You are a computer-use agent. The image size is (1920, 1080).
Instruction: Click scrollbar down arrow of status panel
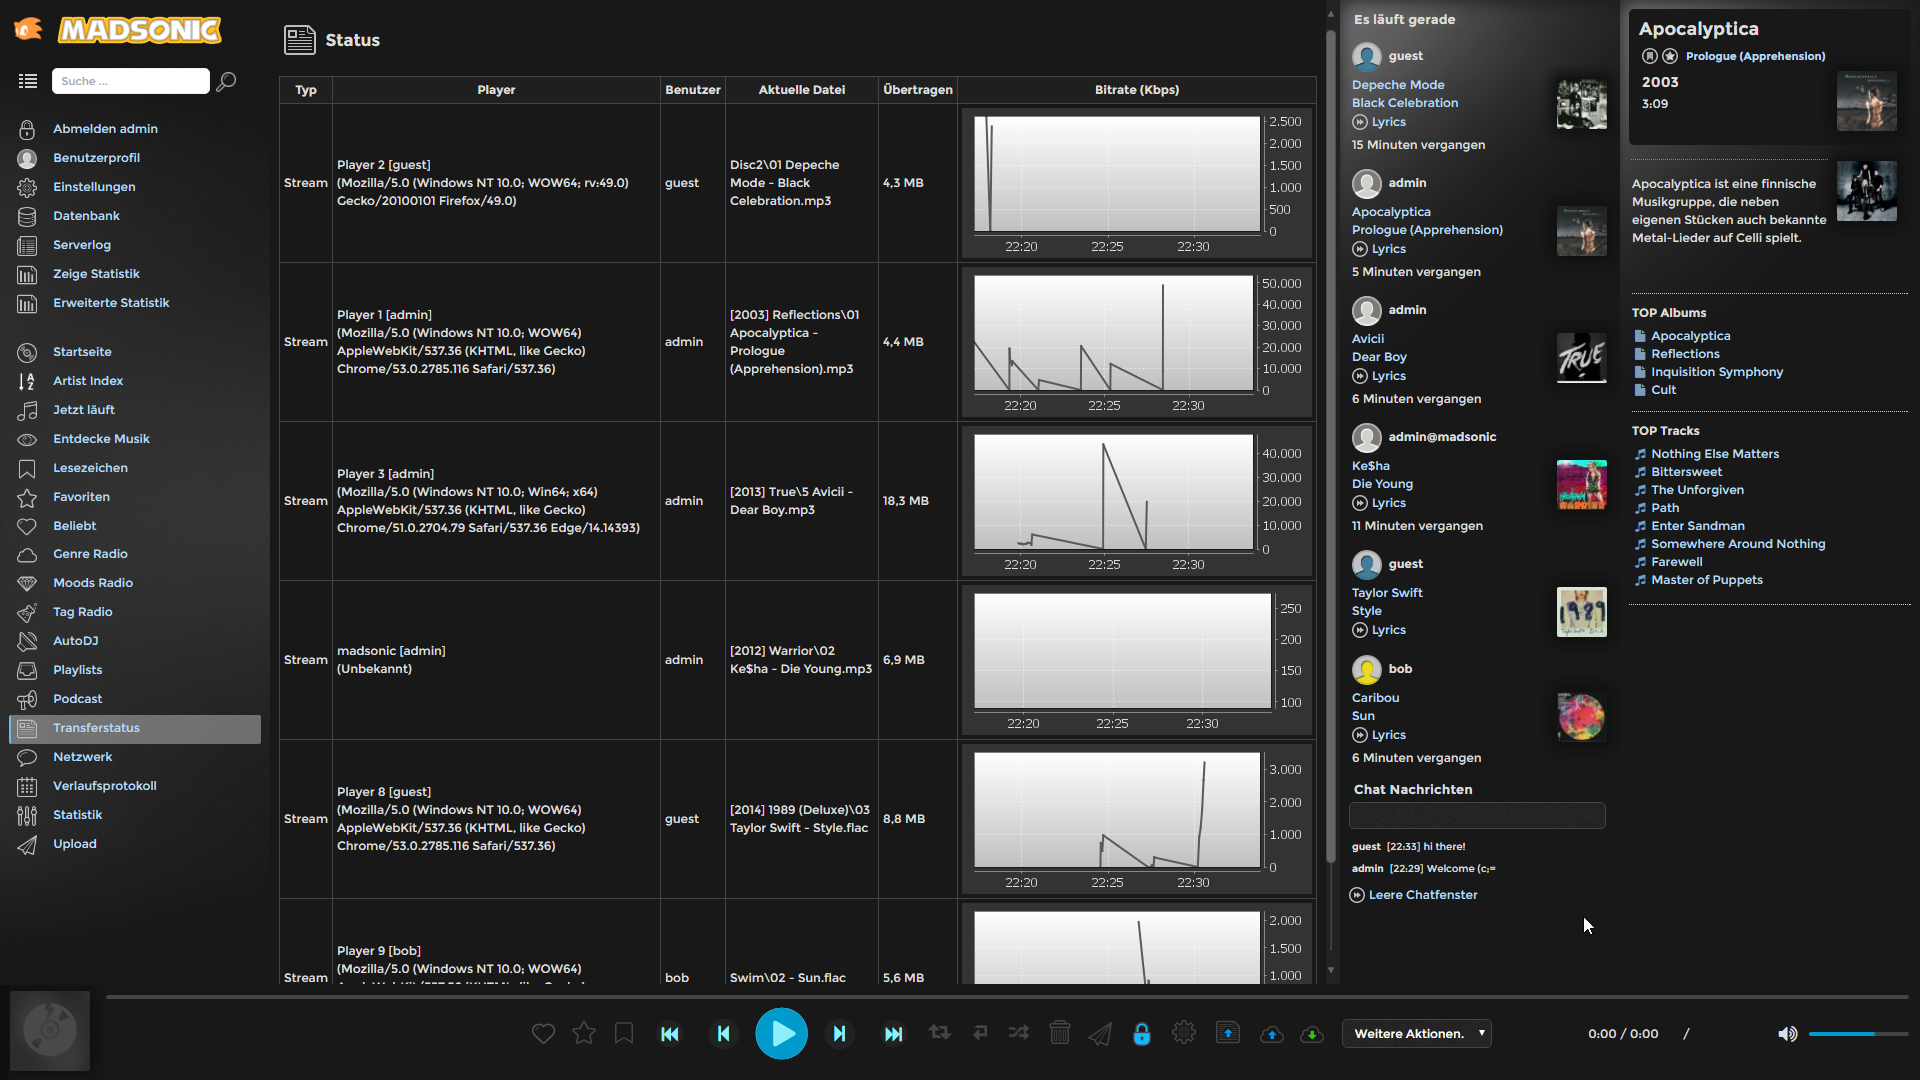pos(1331,970)
